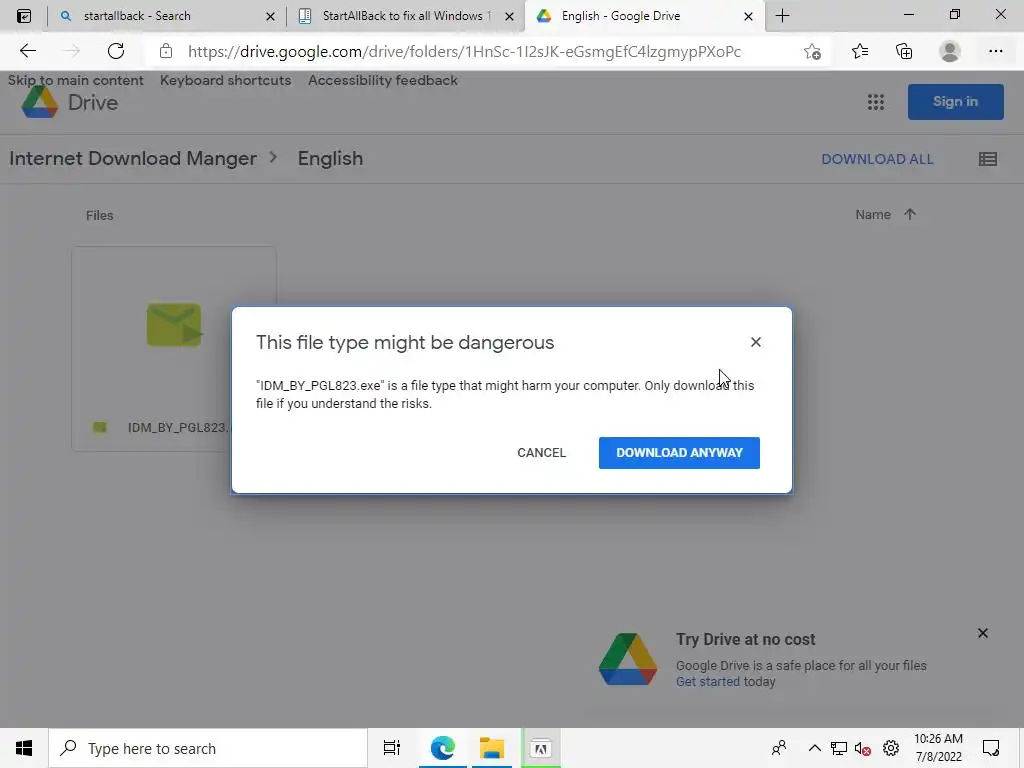This screenshot has width=1024, height=768.
Task: Click the Download Anyway button
Action: click(679, 453)
